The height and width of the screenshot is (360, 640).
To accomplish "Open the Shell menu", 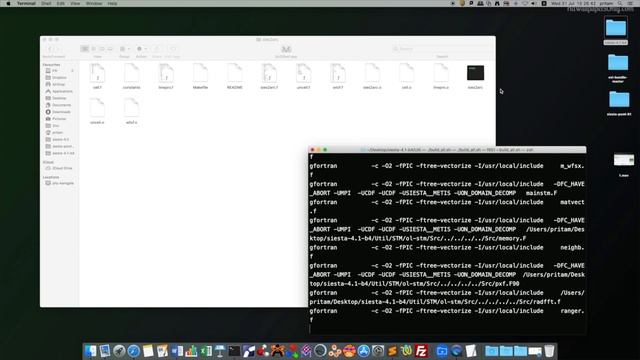I will (x=46, y=3).
